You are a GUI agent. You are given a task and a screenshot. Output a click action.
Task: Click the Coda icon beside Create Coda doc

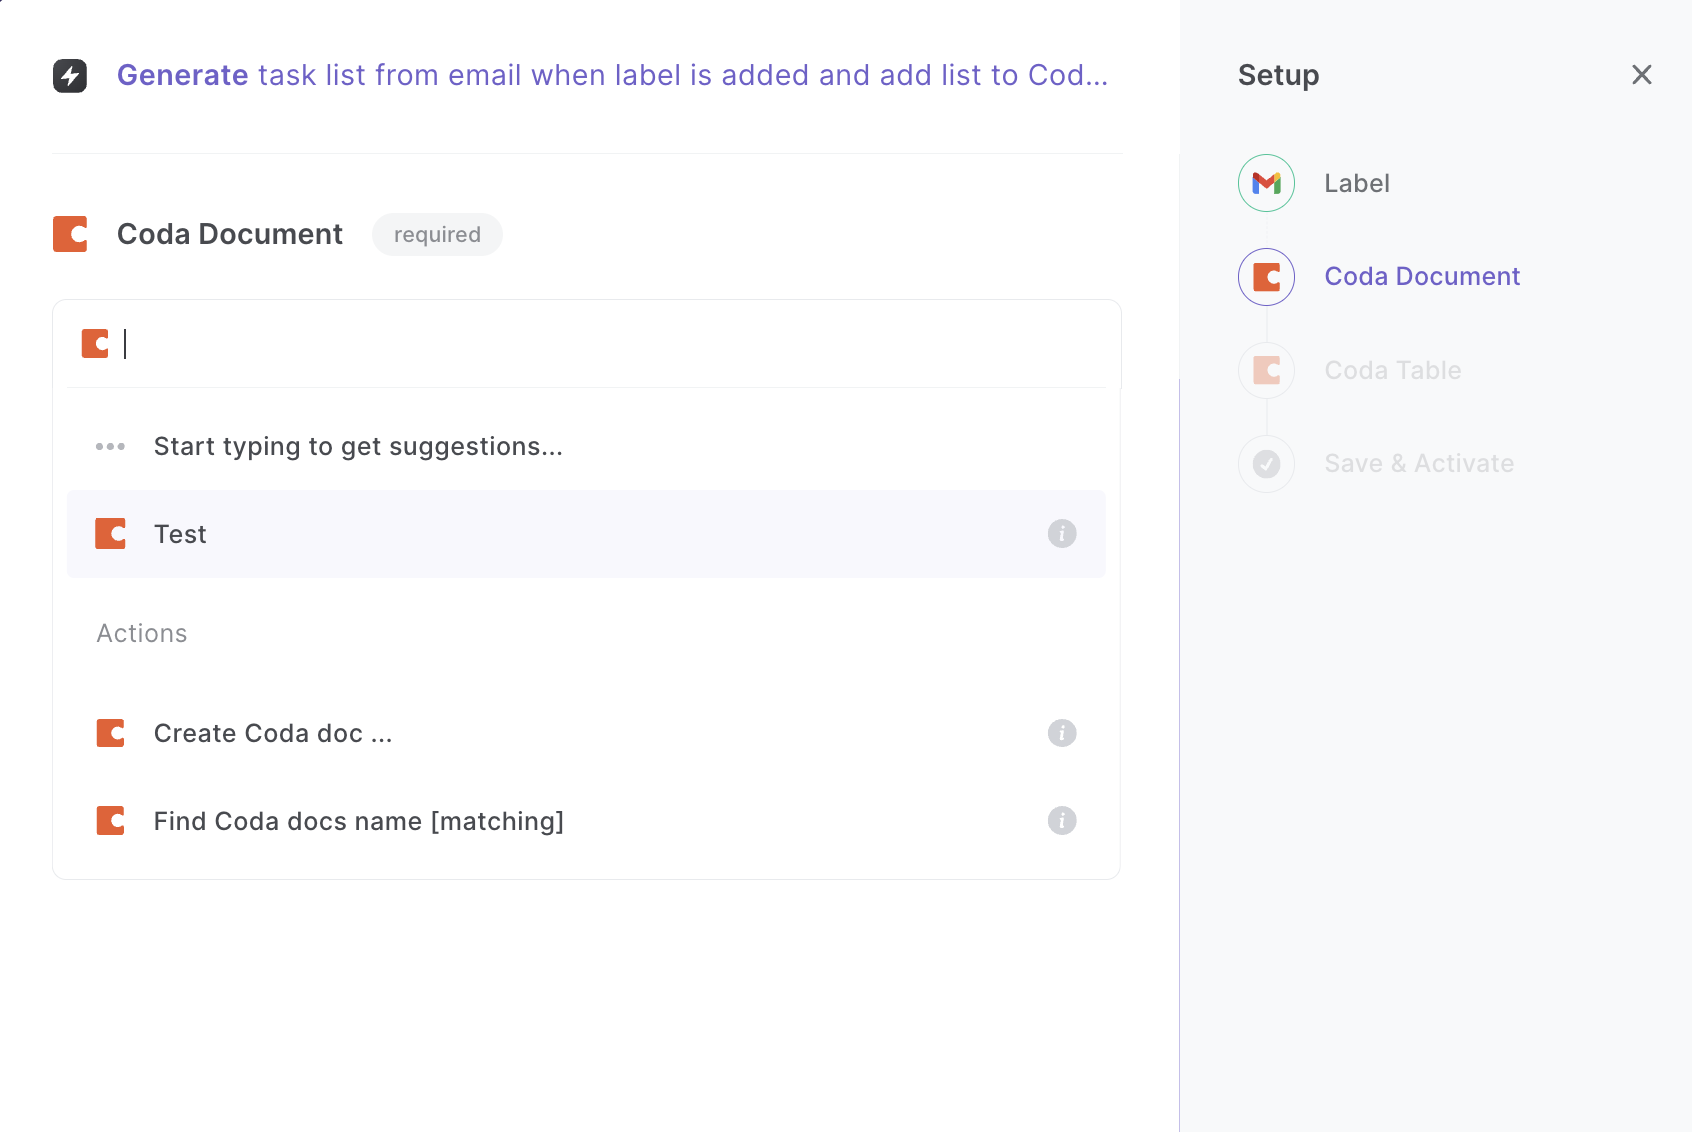click(x=110, y=733)
